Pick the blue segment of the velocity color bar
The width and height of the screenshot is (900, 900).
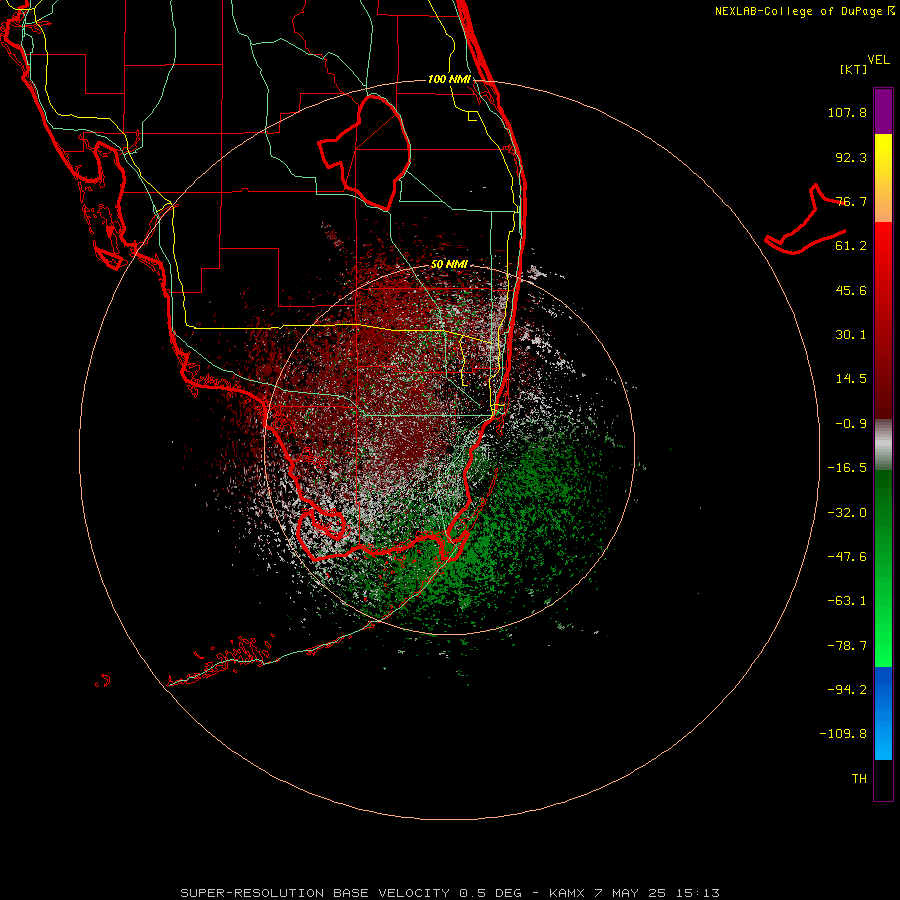click(883, 713)
